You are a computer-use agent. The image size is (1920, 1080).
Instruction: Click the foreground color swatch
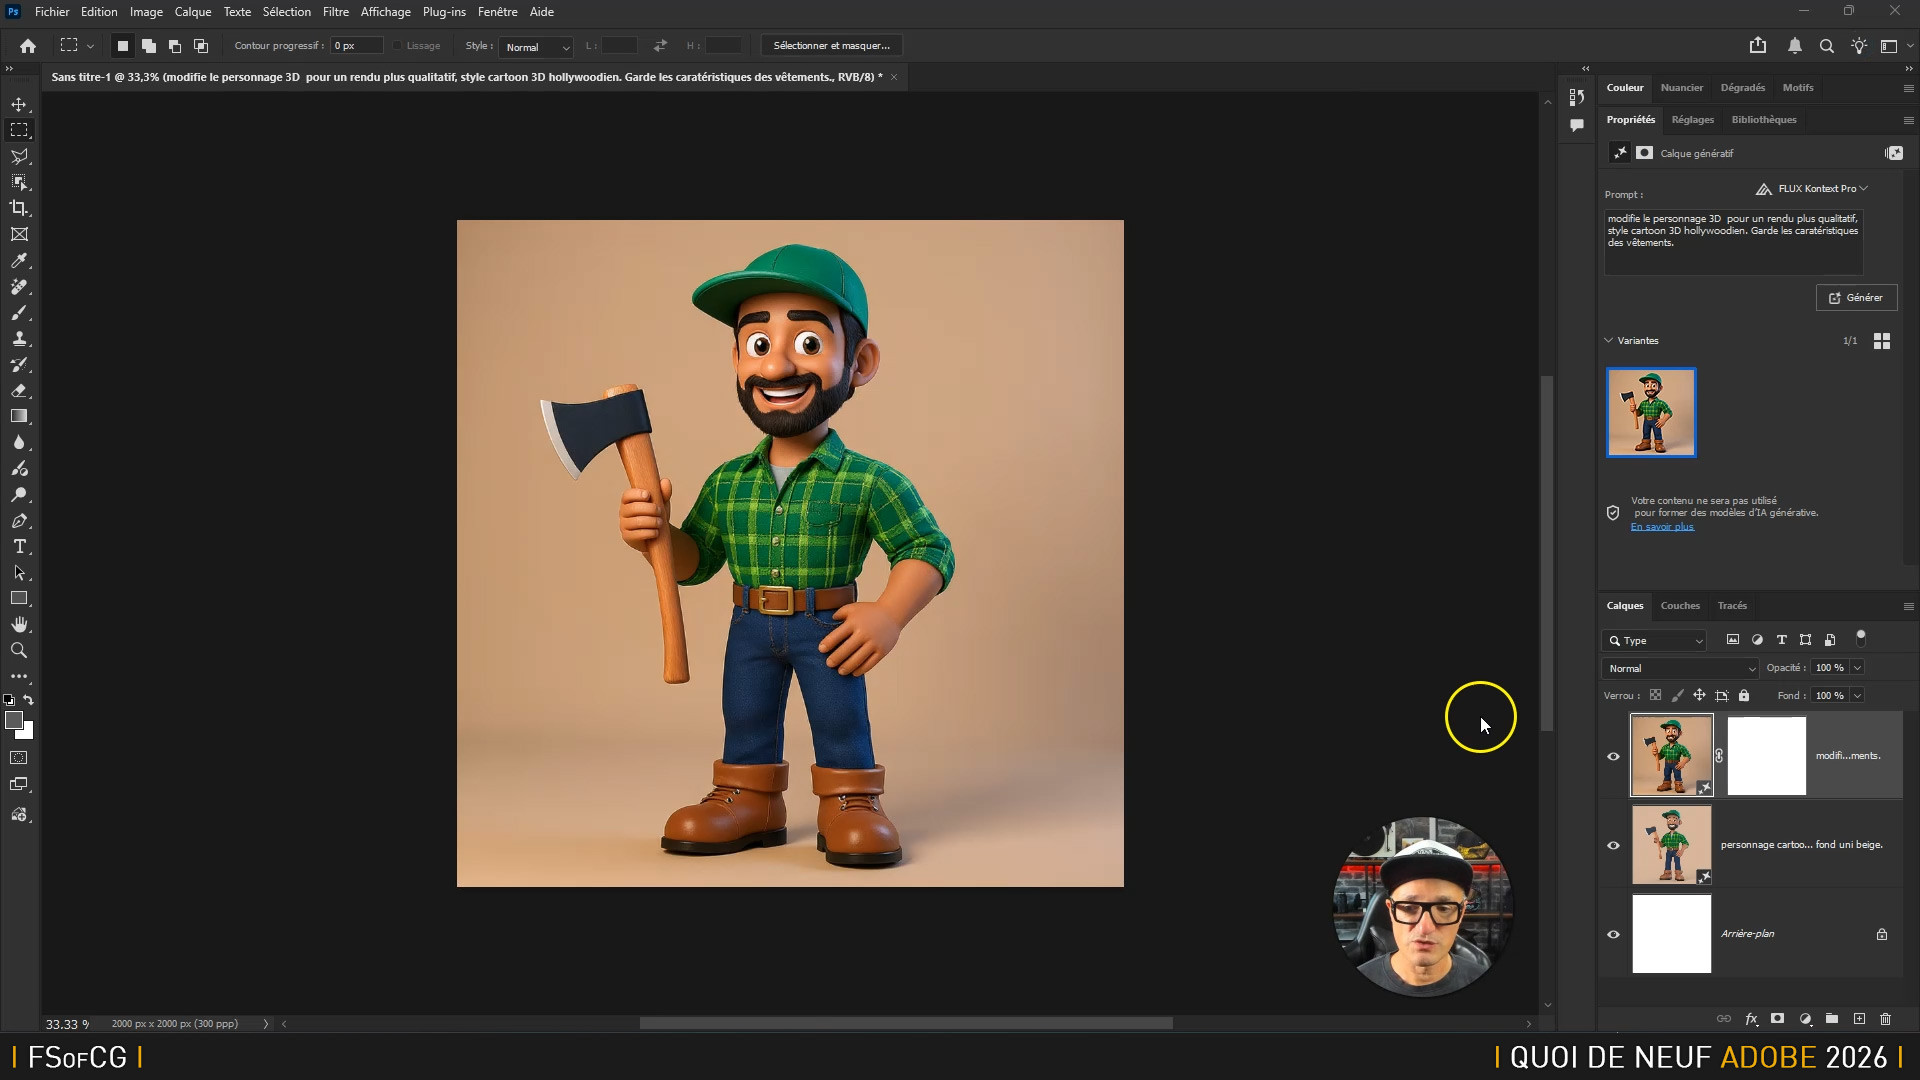[x=13, y=720]
